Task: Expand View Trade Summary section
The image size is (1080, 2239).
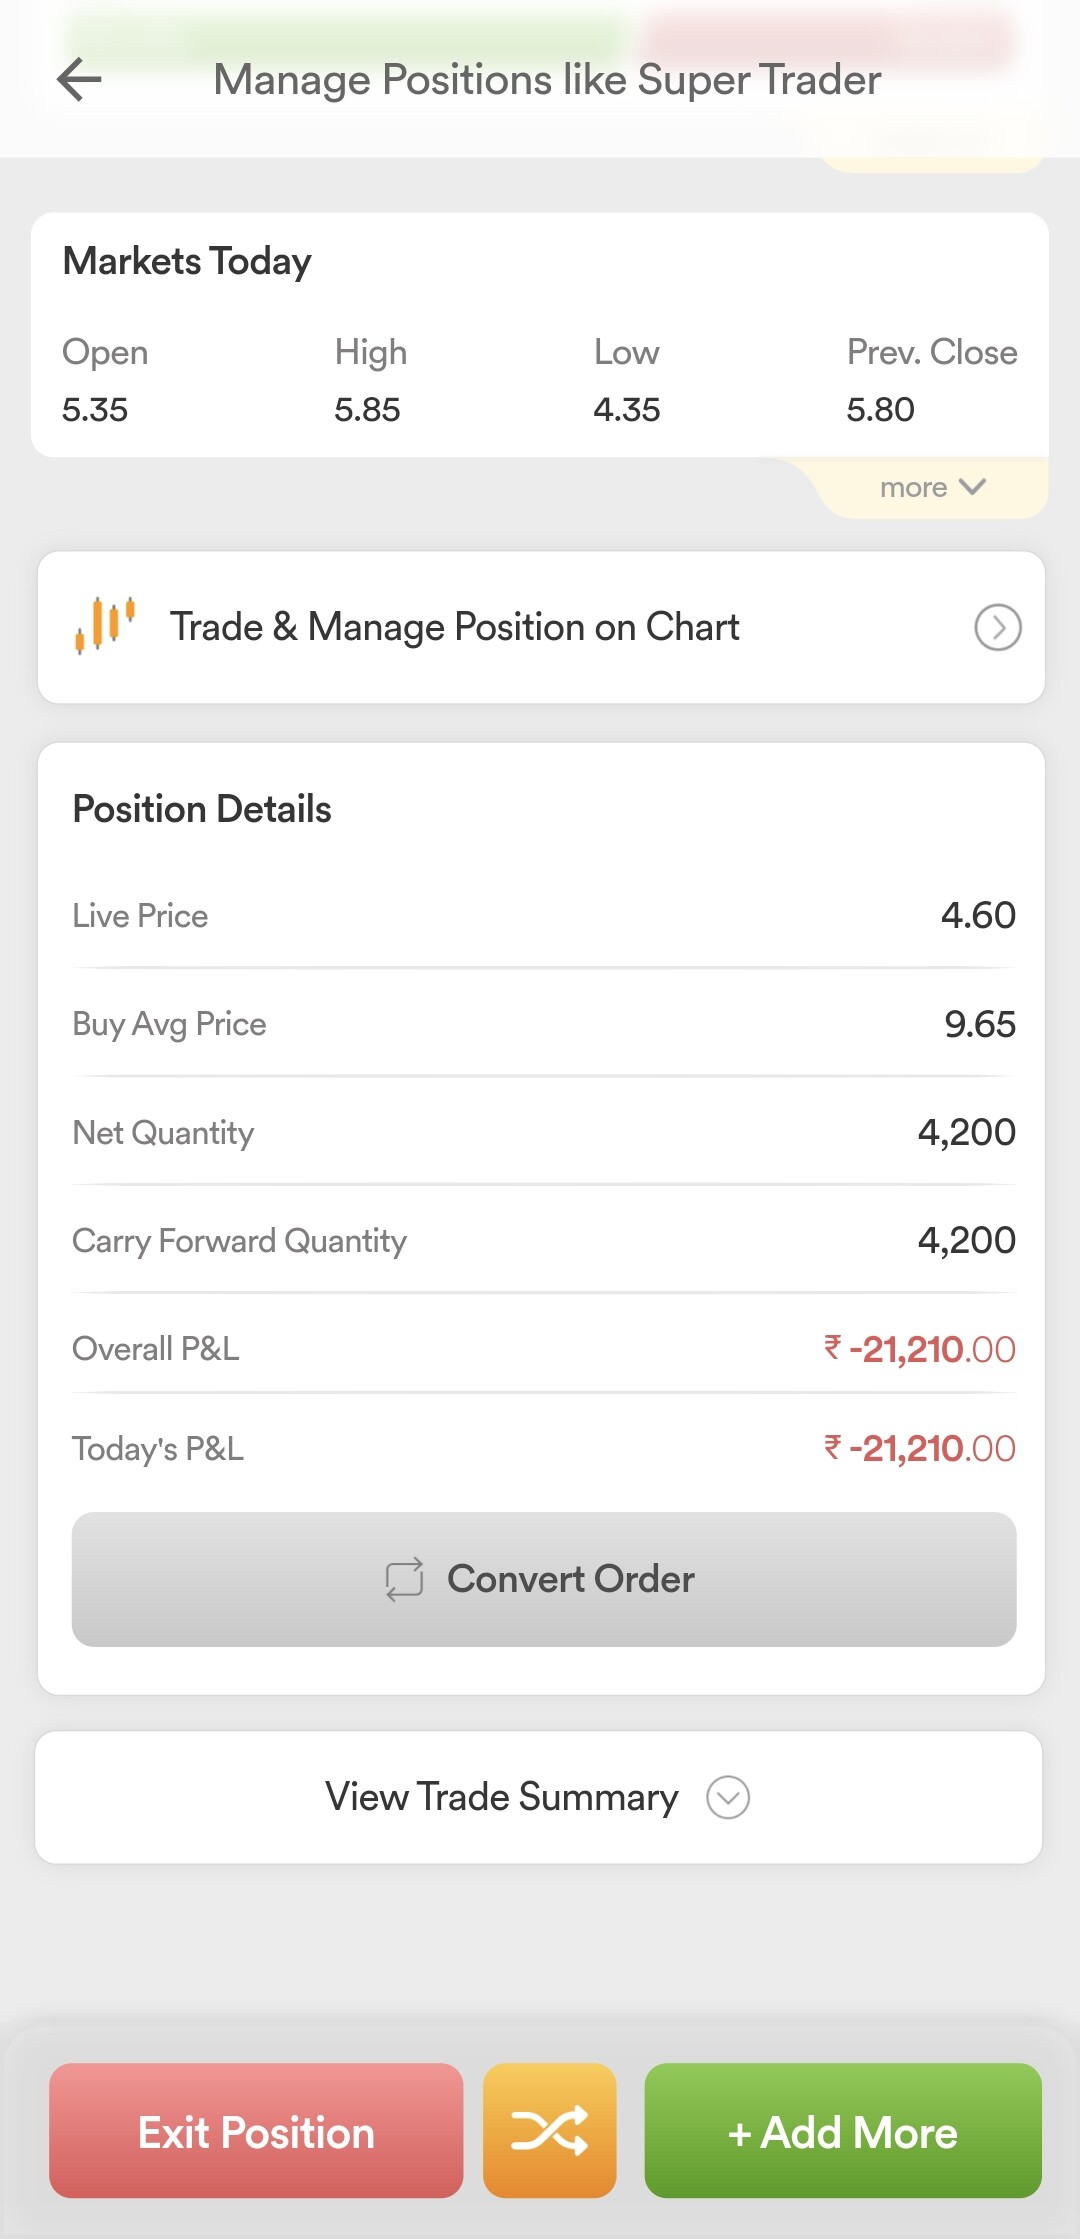Action: [x=539, y=1797]
